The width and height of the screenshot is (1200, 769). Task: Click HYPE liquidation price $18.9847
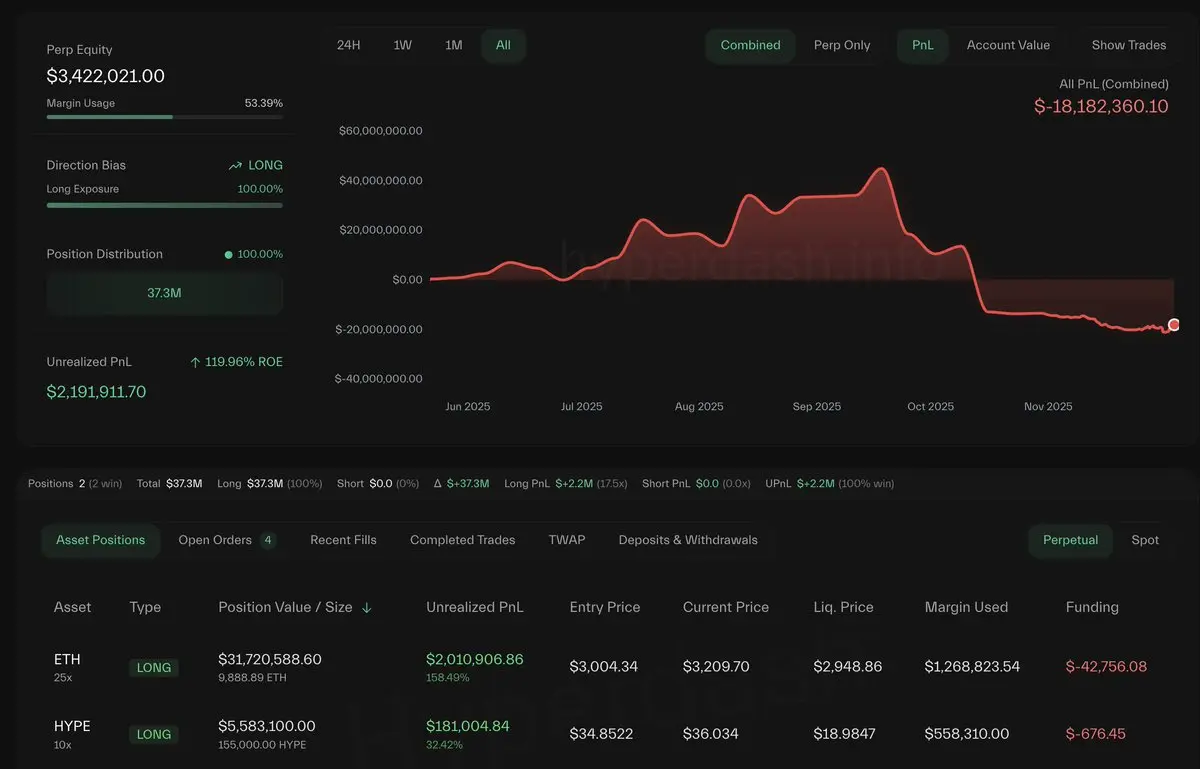845,734
